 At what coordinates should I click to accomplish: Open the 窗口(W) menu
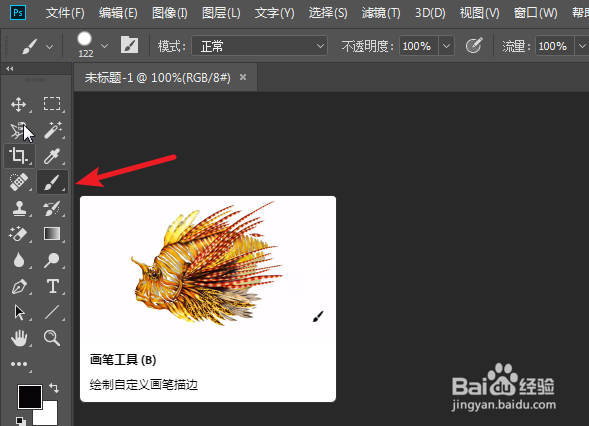coord(535,13)
